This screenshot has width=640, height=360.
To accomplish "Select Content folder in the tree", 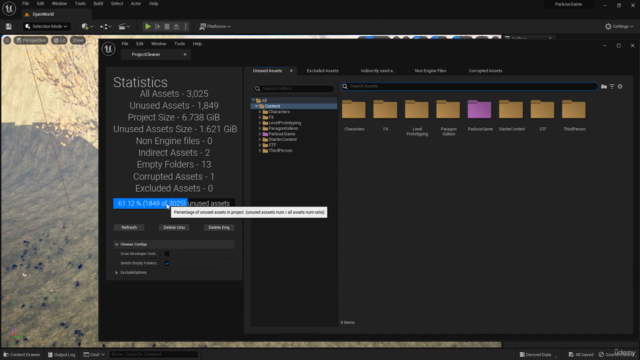I will (x=272, y=106).
